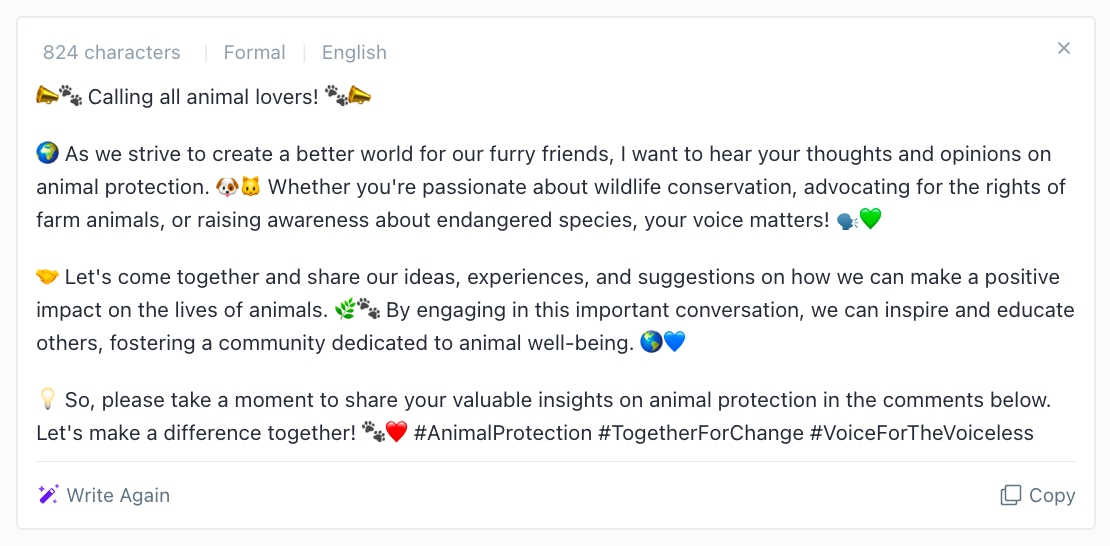The height and width of the screenshot is (546, 1110).
Task: Click the blue heart emoji
Action: 675,343
